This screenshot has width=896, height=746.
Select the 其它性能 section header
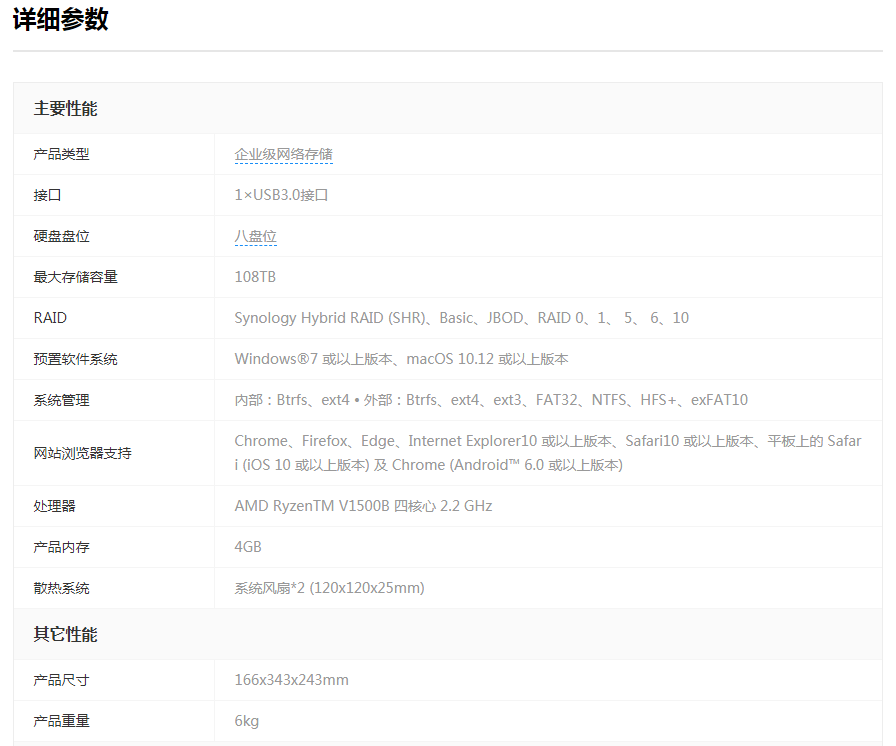[65, 634]
